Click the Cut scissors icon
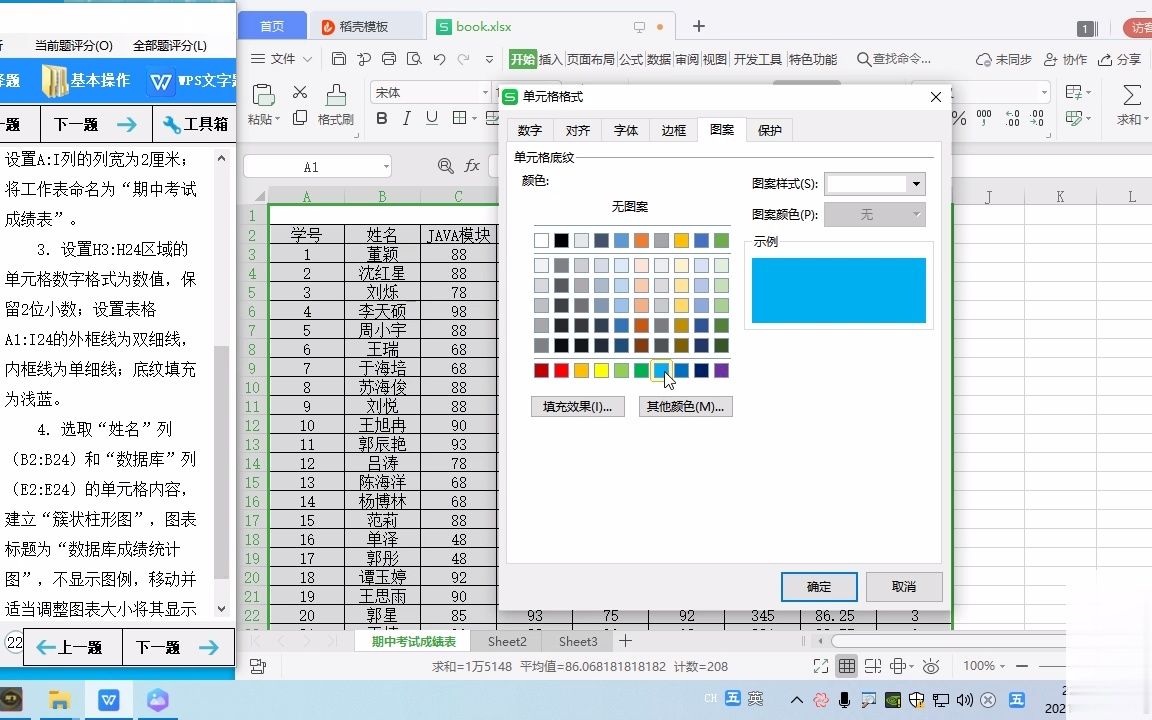The width and height of the screenshot is (1152, 720). coord(300,91)
